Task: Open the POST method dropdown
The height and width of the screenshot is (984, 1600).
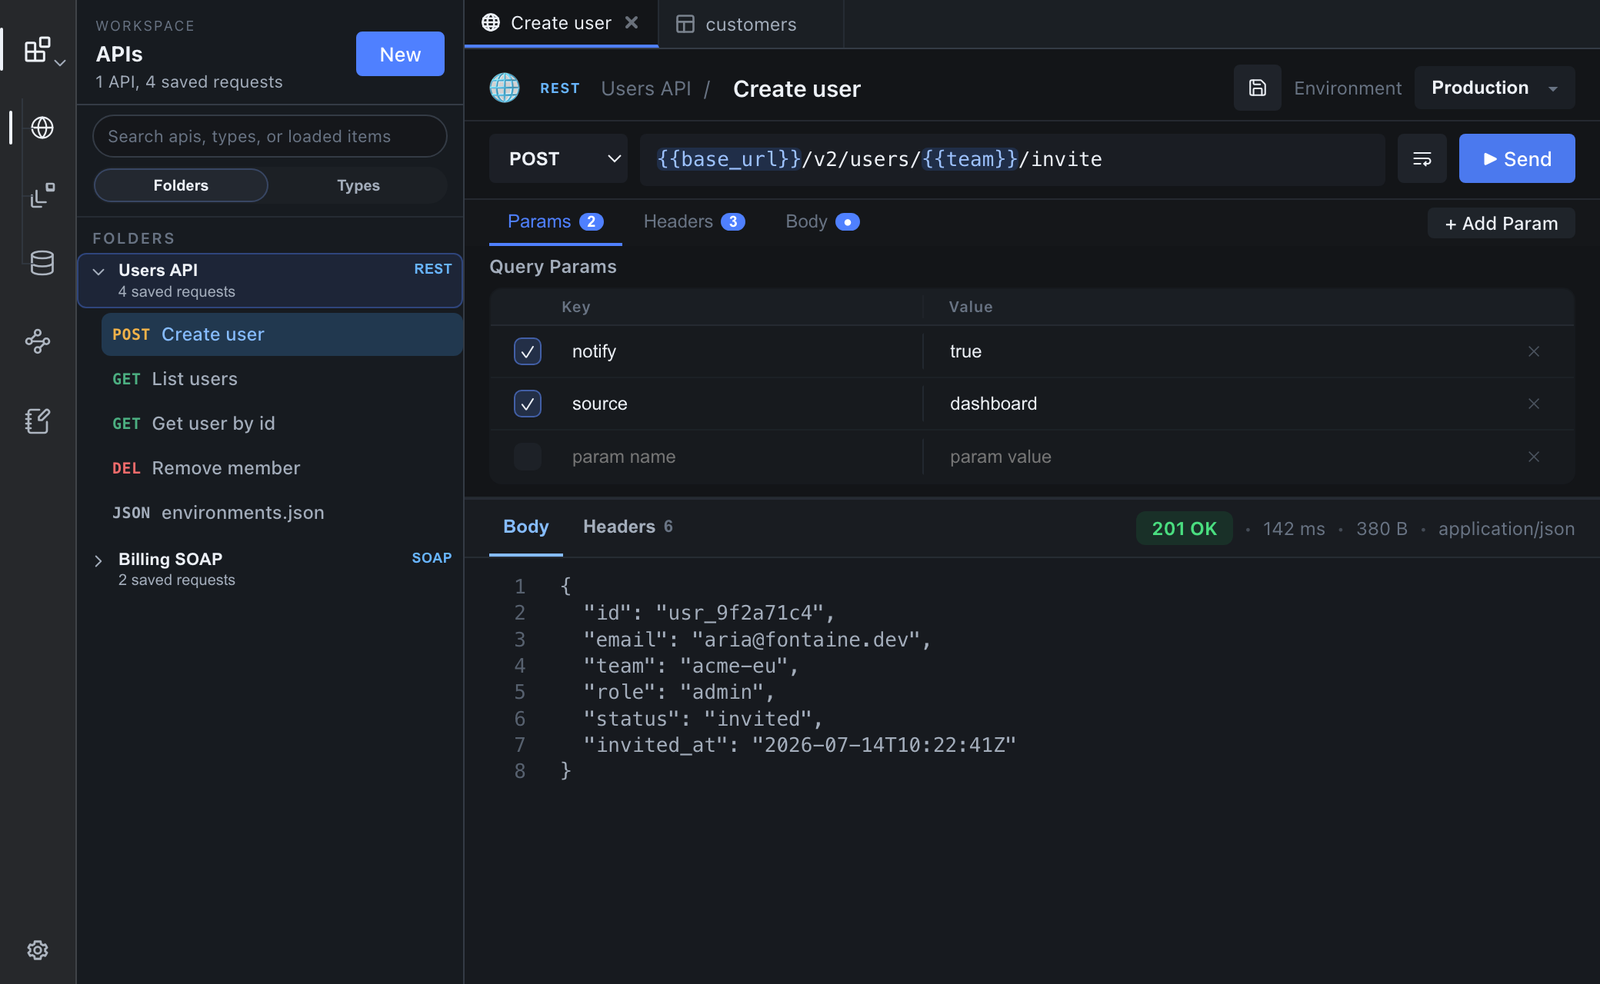Action: click(x=558, y=159)
